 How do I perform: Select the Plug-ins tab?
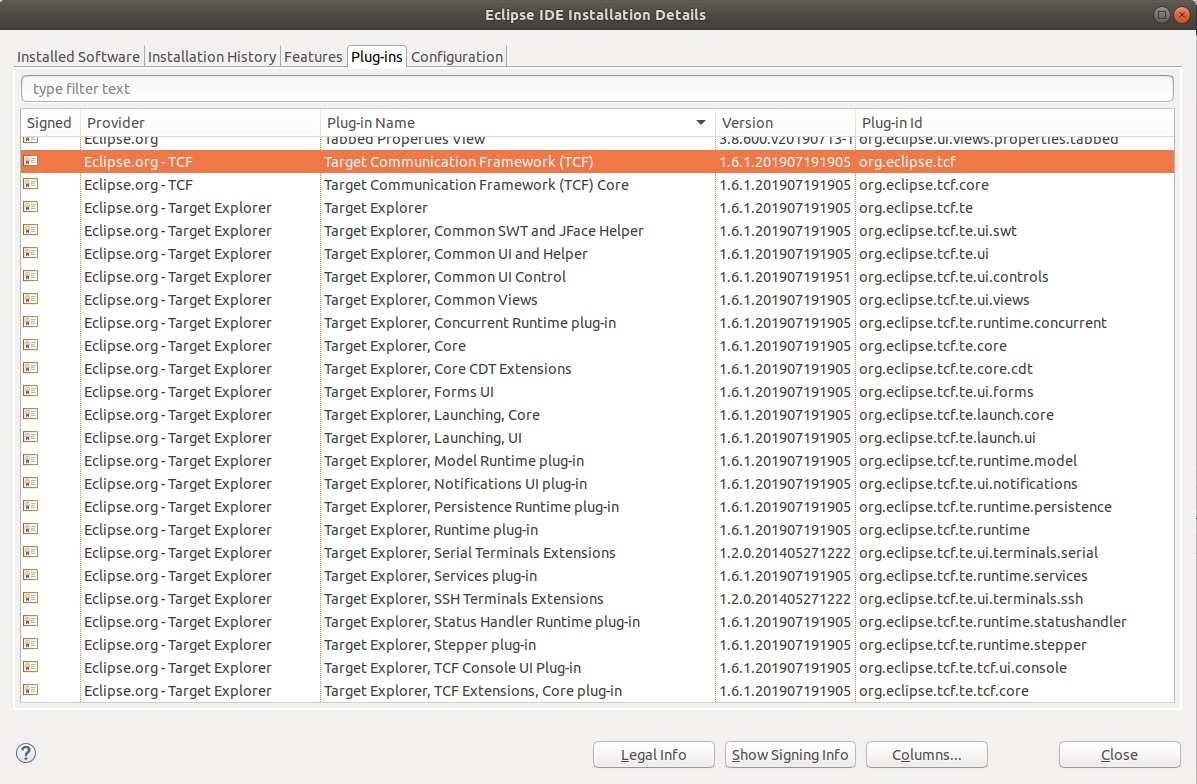[x=376, y=56]
